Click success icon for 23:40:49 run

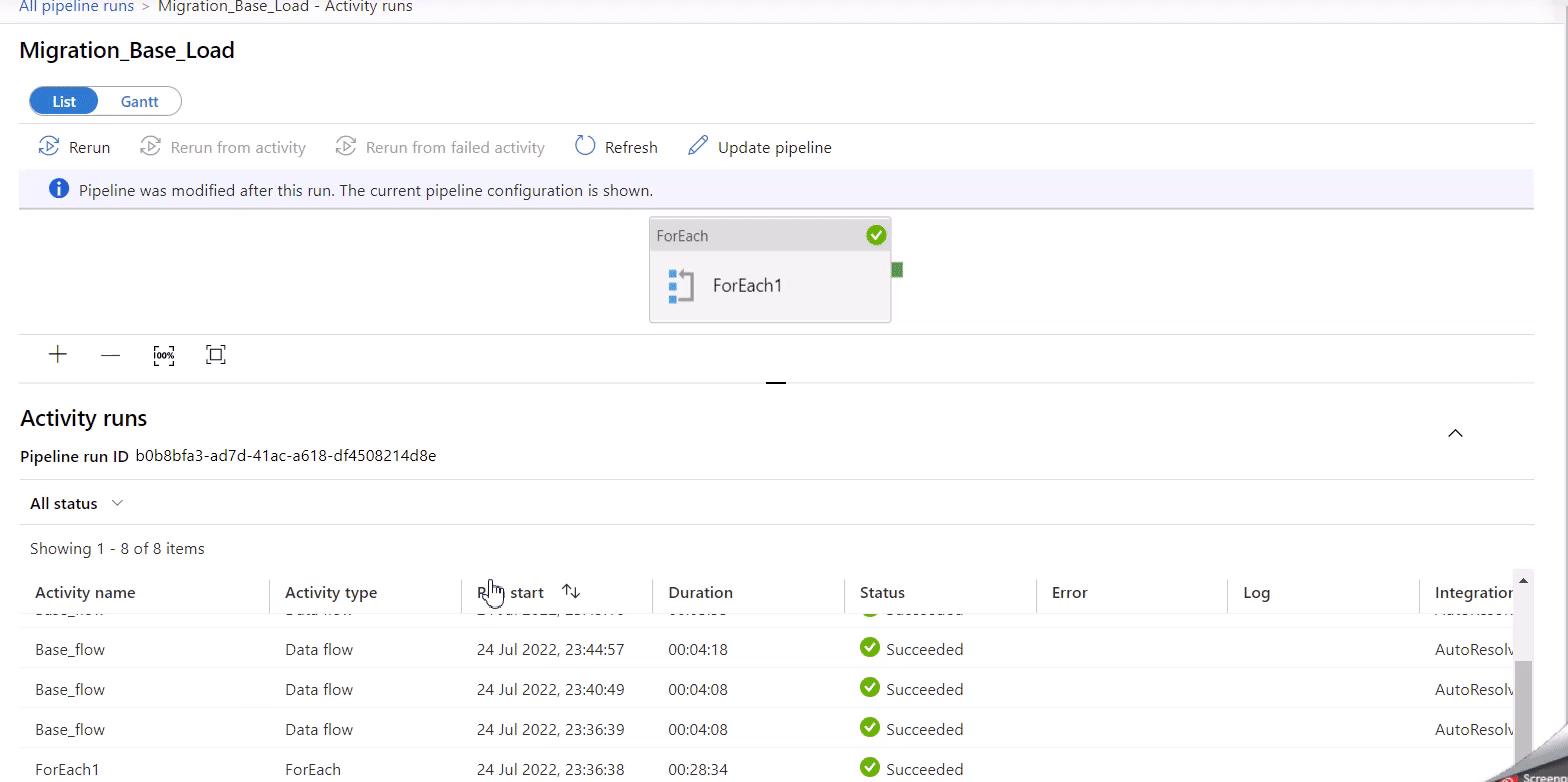(x=869, y=687)
